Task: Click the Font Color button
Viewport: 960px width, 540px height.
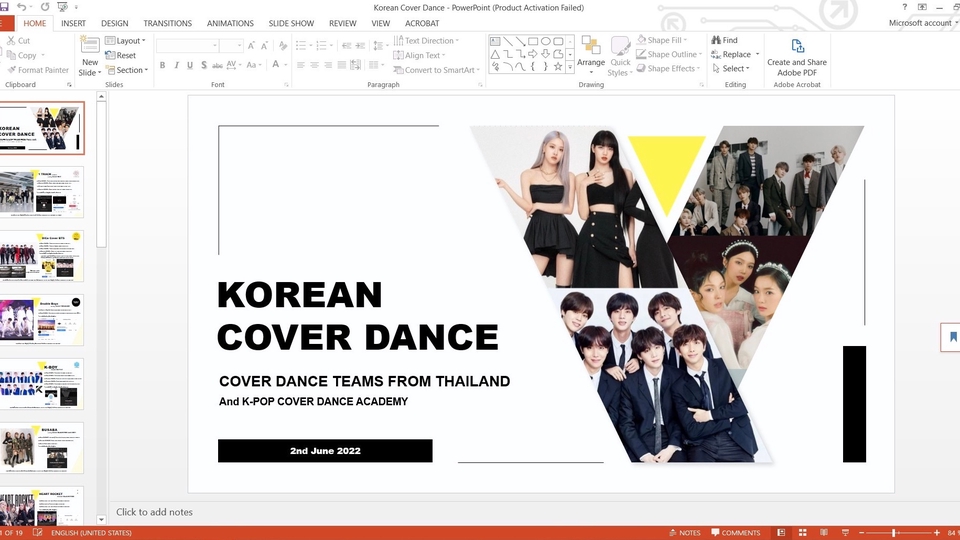Action: point(276,65)
